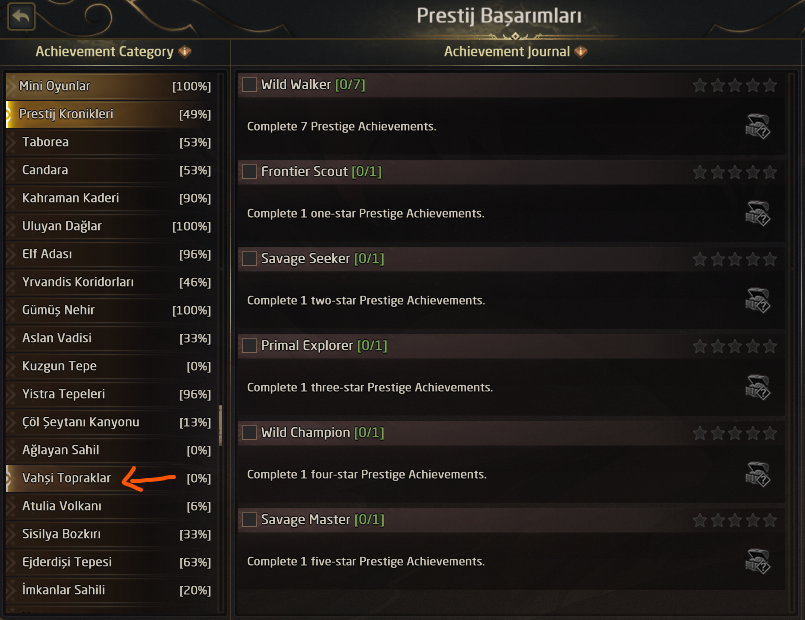Image resolution: width=805 pixels, height=620 pixels.
Task: Select the Taborea category
Action: 46,142
